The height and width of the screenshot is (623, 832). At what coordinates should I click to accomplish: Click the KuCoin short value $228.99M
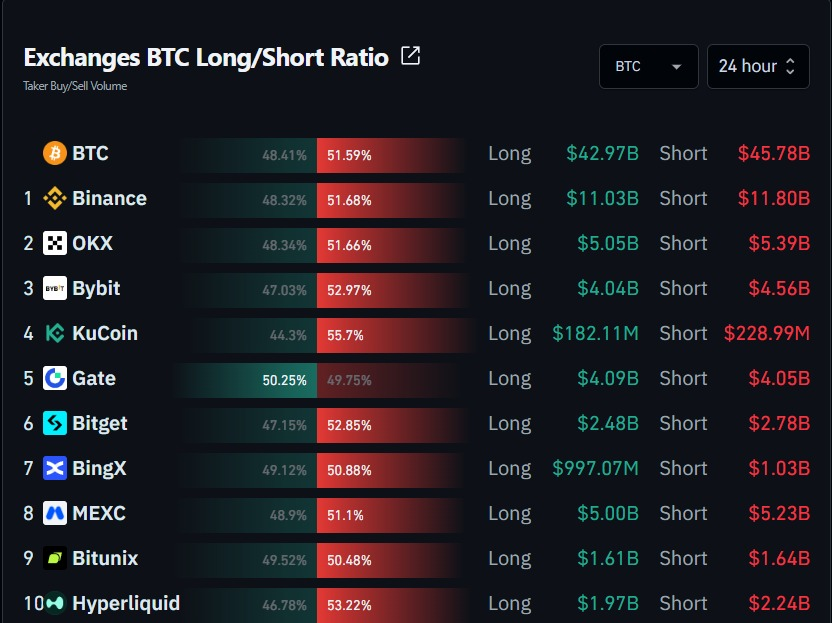(x=767, y=333)
